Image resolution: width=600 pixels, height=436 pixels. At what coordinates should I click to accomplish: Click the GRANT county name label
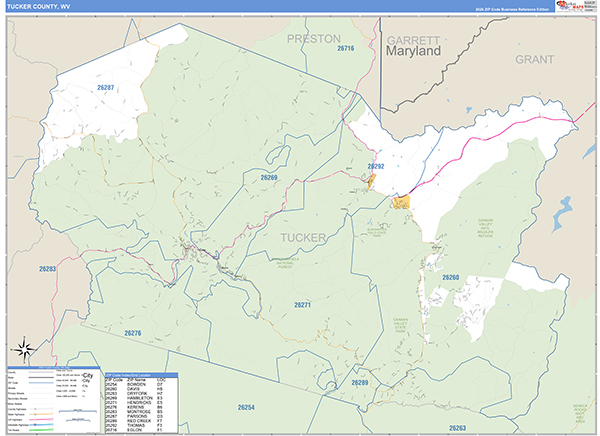[535, 59]
